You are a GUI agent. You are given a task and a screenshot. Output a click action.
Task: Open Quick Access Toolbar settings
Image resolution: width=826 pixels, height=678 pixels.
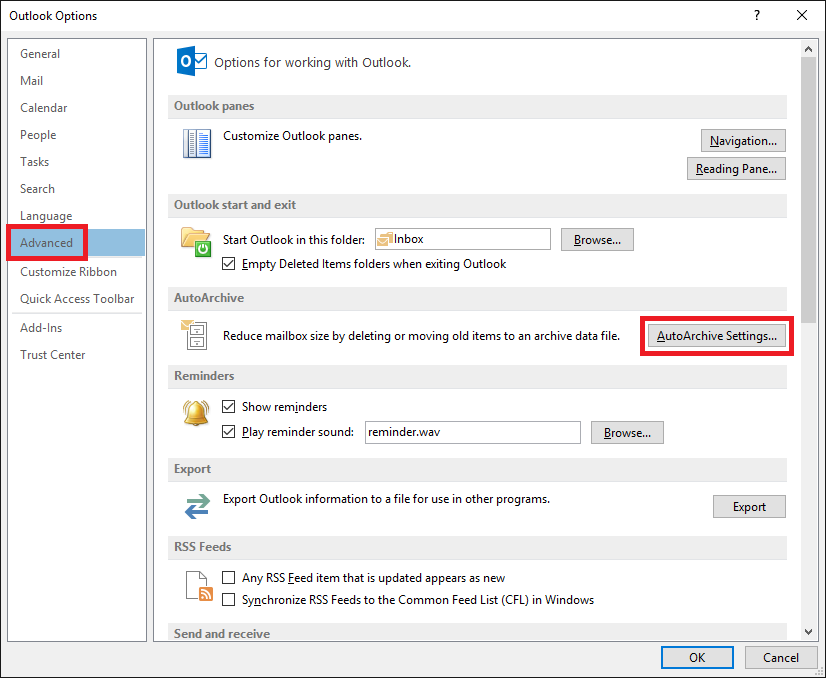[77, 299]
